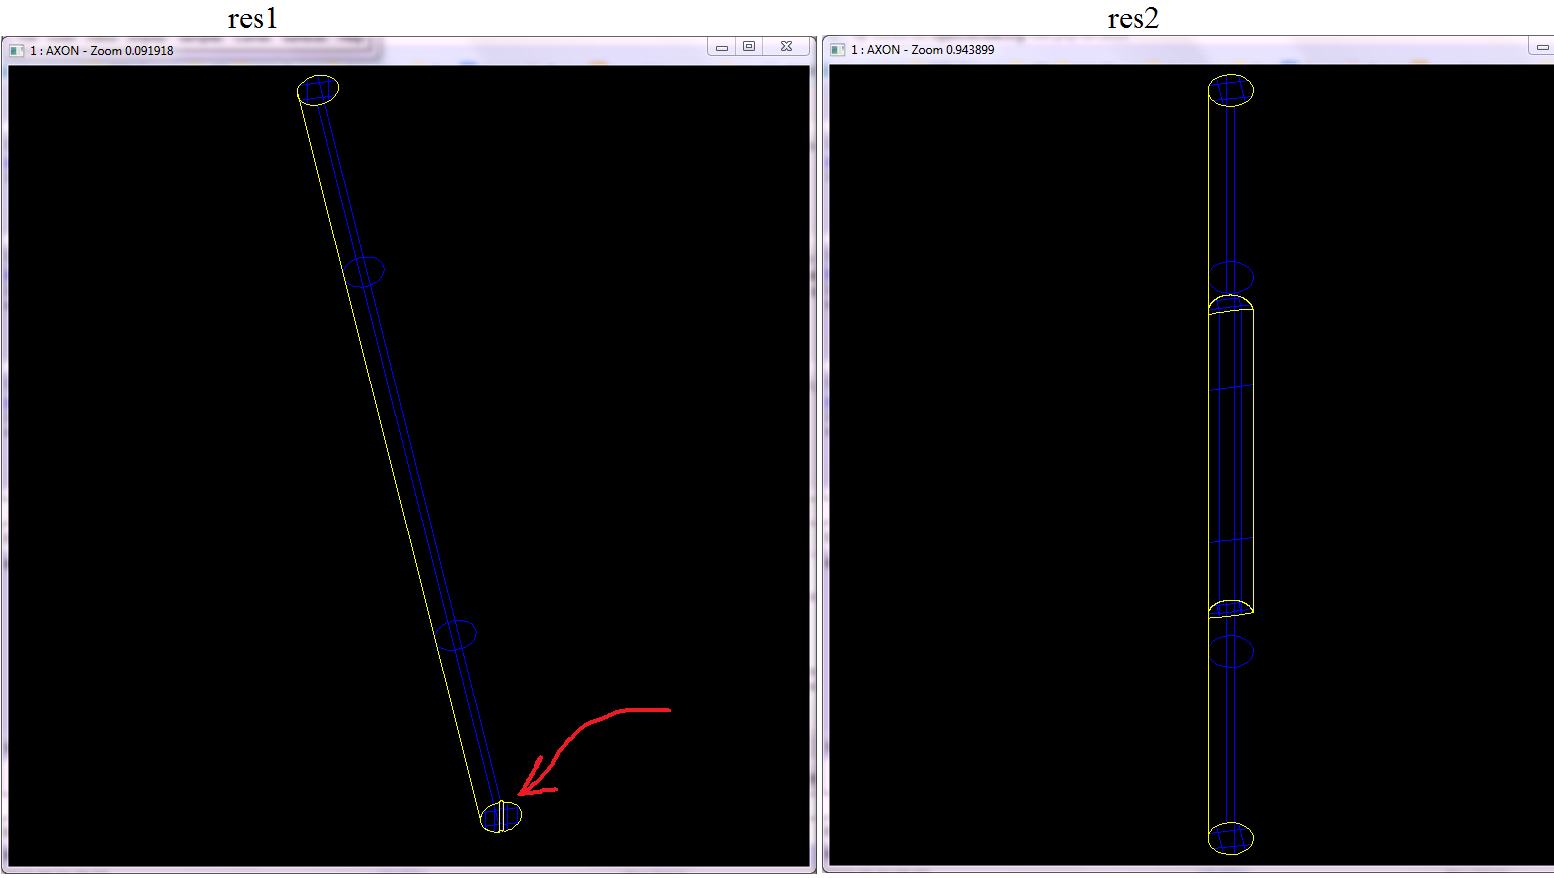Click the window icon of the right AXON viewer

pos(837,49)
